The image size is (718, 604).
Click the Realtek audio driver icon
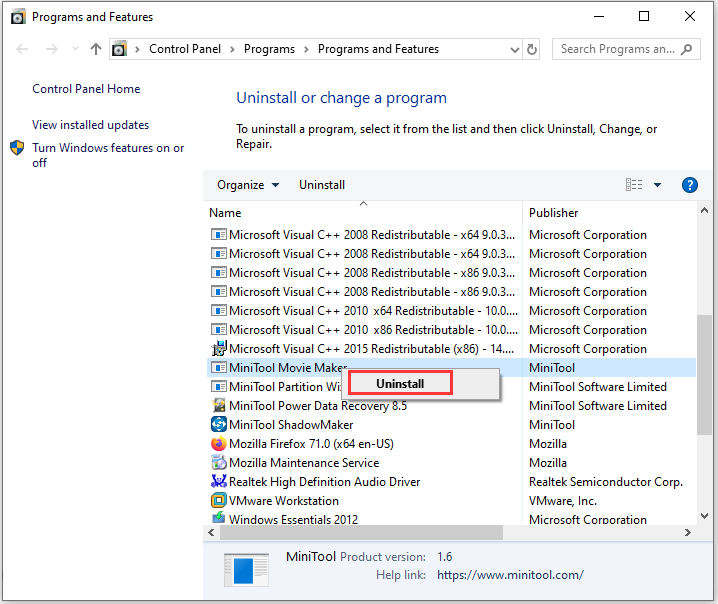(x=219, y=481)
